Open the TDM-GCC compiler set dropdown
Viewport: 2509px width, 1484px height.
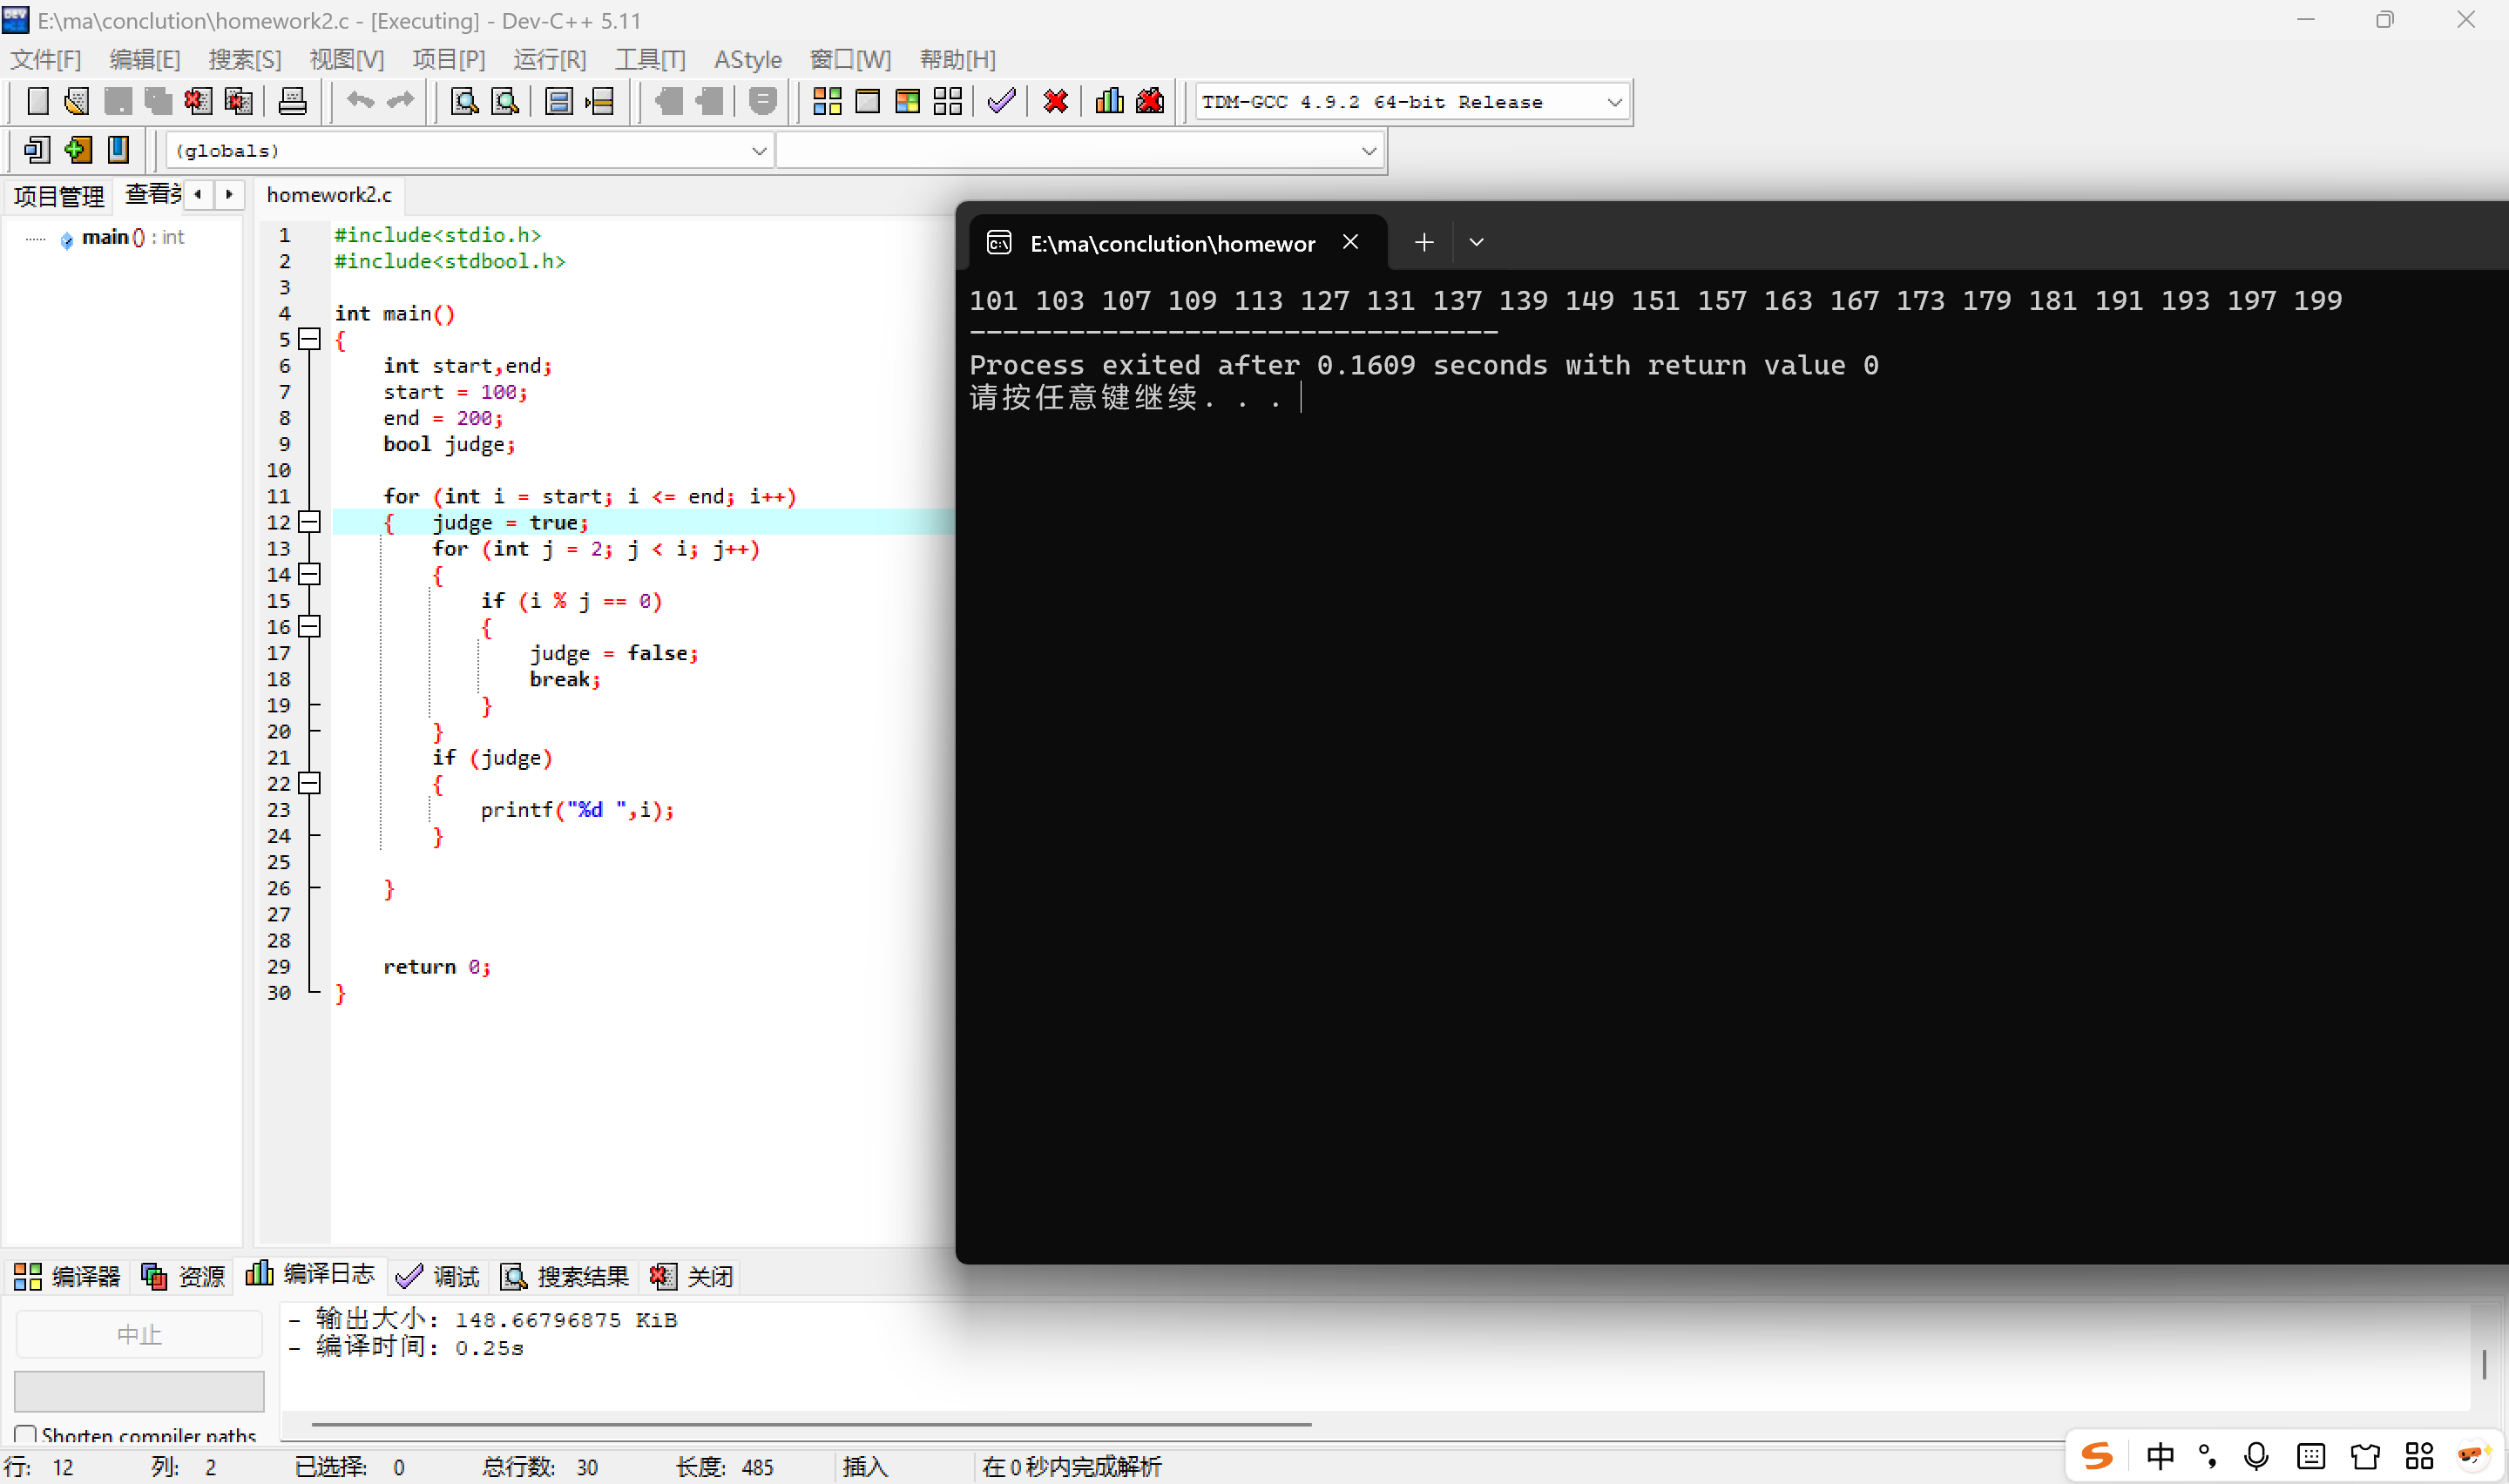point(1613,102)
